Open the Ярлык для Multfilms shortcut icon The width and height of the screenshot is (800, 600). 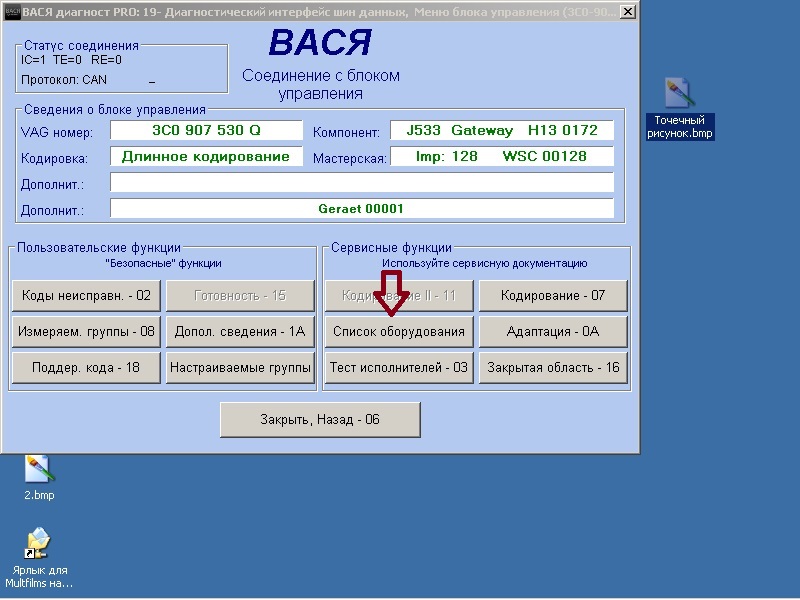39,544
